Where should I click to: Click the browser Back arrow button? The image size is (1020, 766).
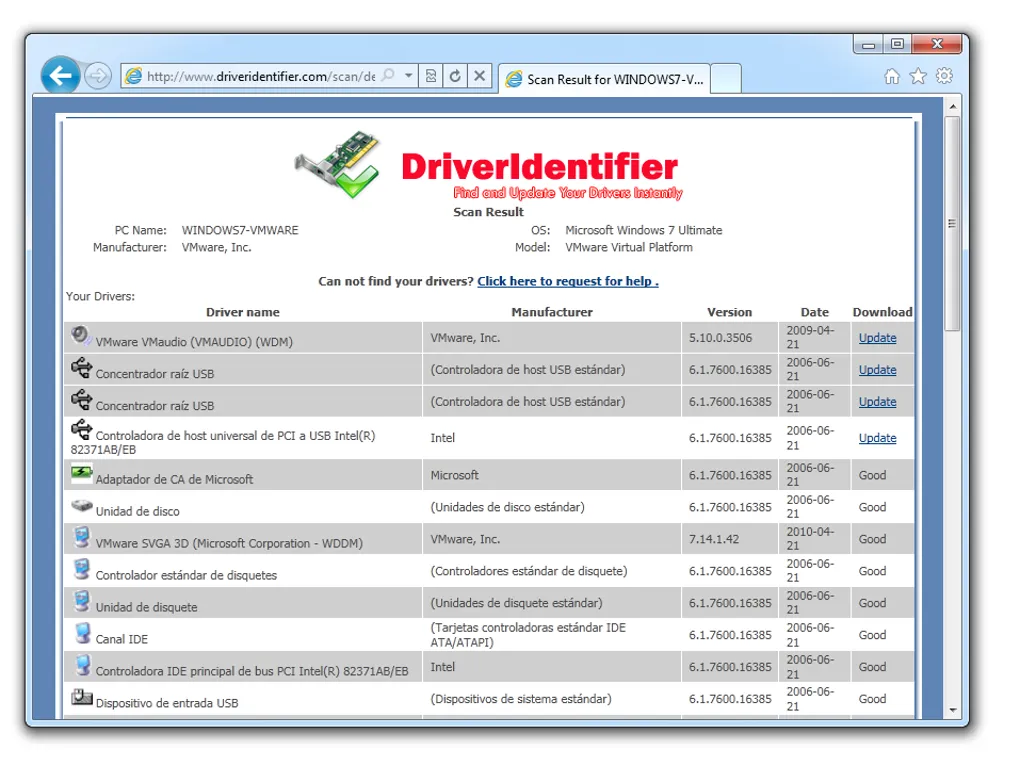coord(61,75)
